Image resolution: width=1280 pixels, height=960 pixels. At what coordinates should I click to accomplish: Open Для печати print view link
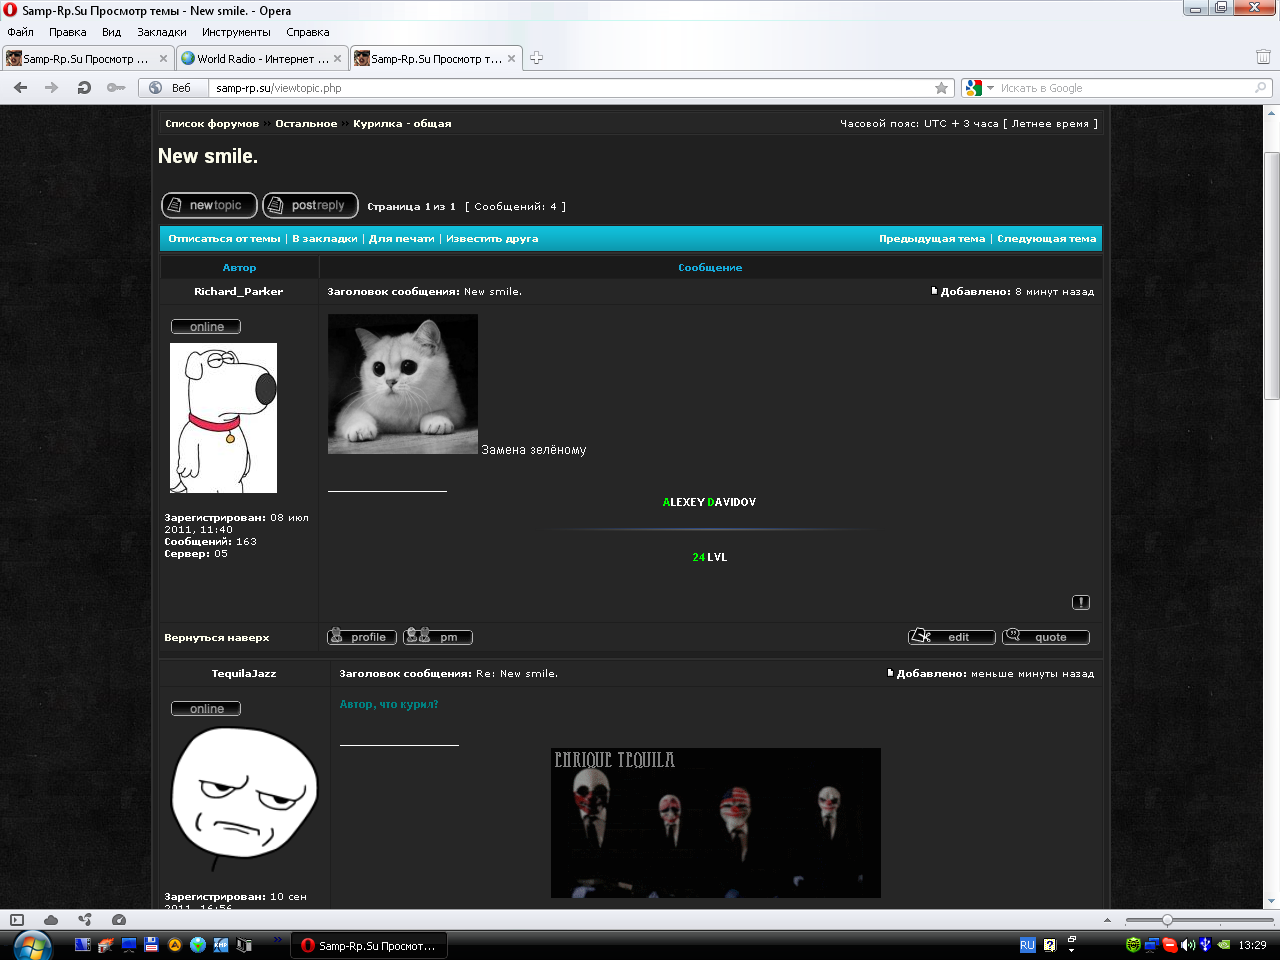(402, 239)
